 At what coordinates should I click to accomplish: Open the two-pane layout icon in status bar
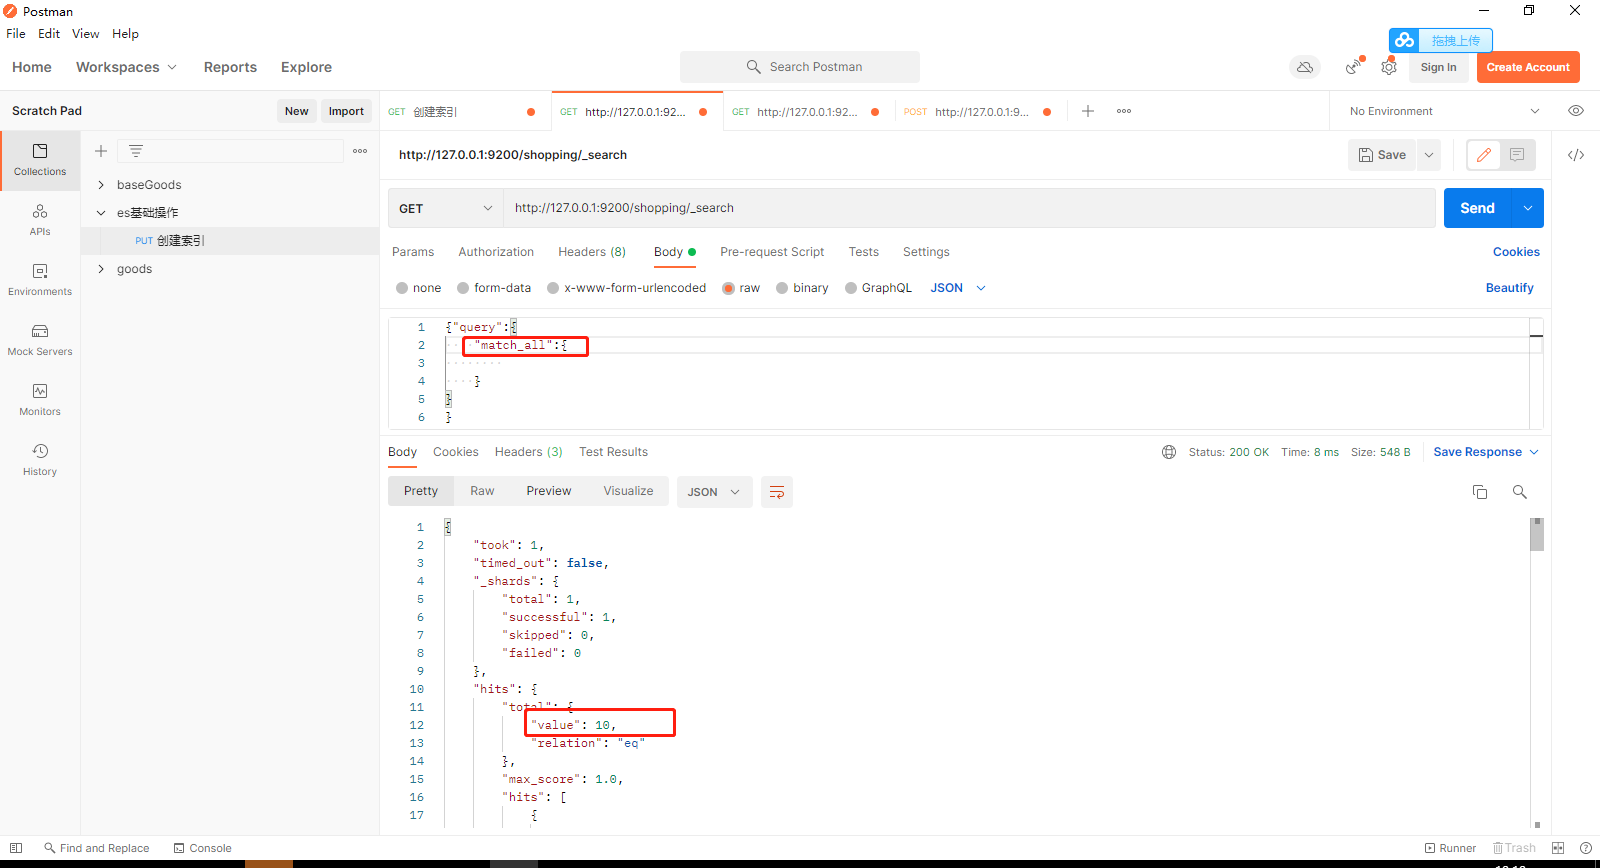point(1558,848)
